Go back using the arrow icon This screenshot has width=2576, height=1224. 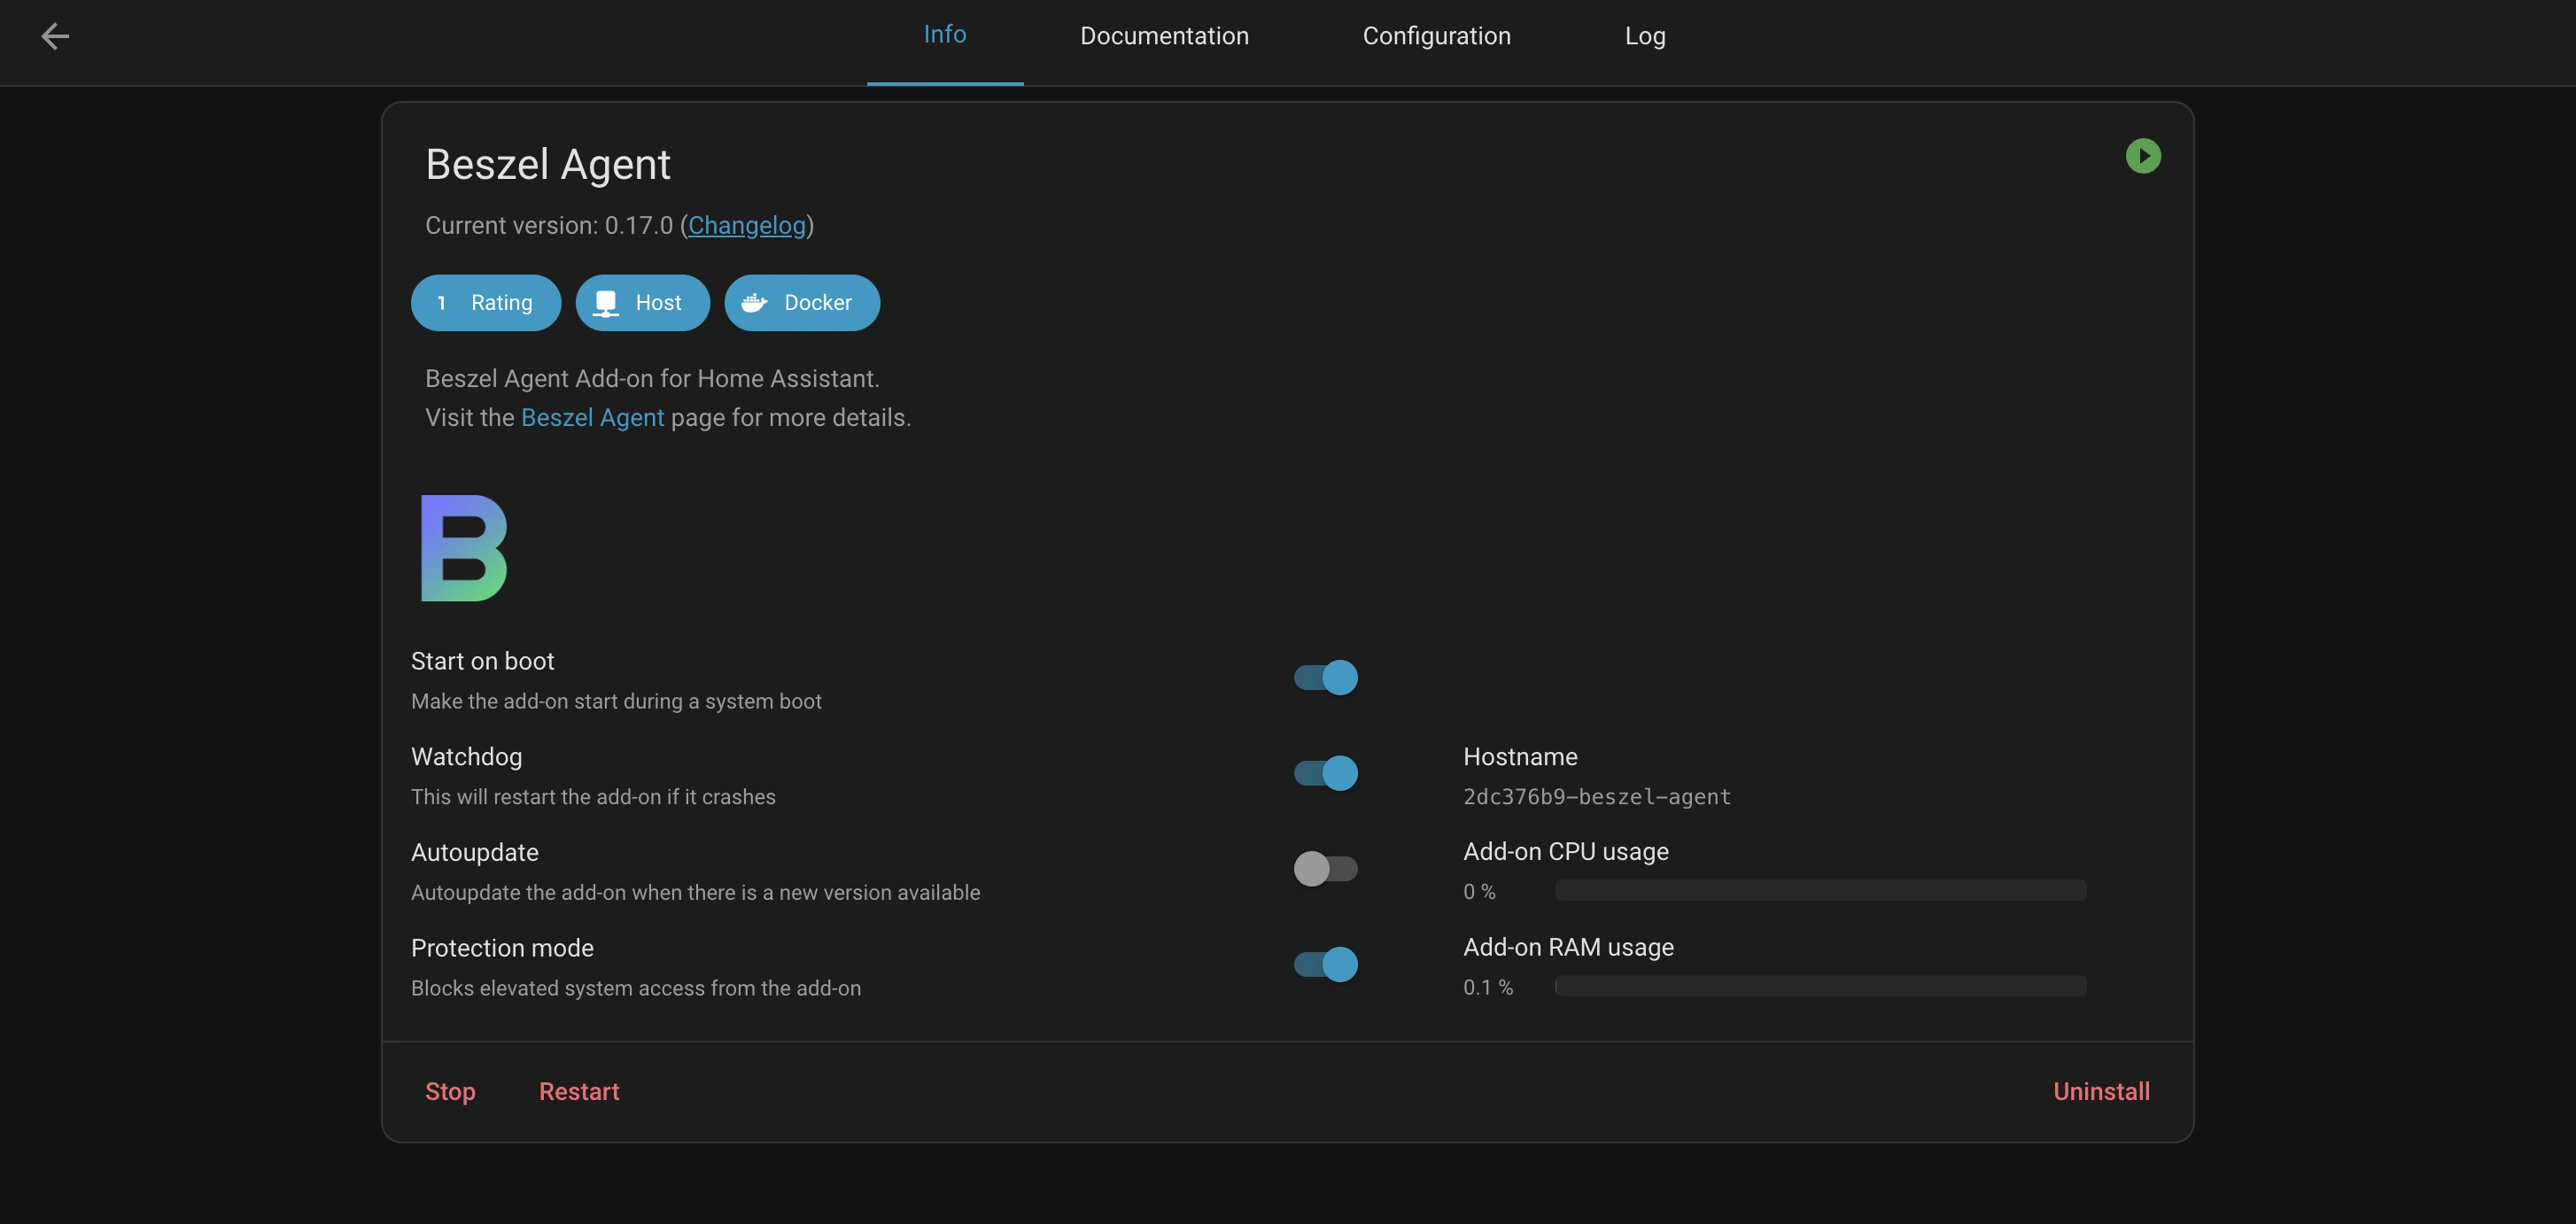[55, 37]
